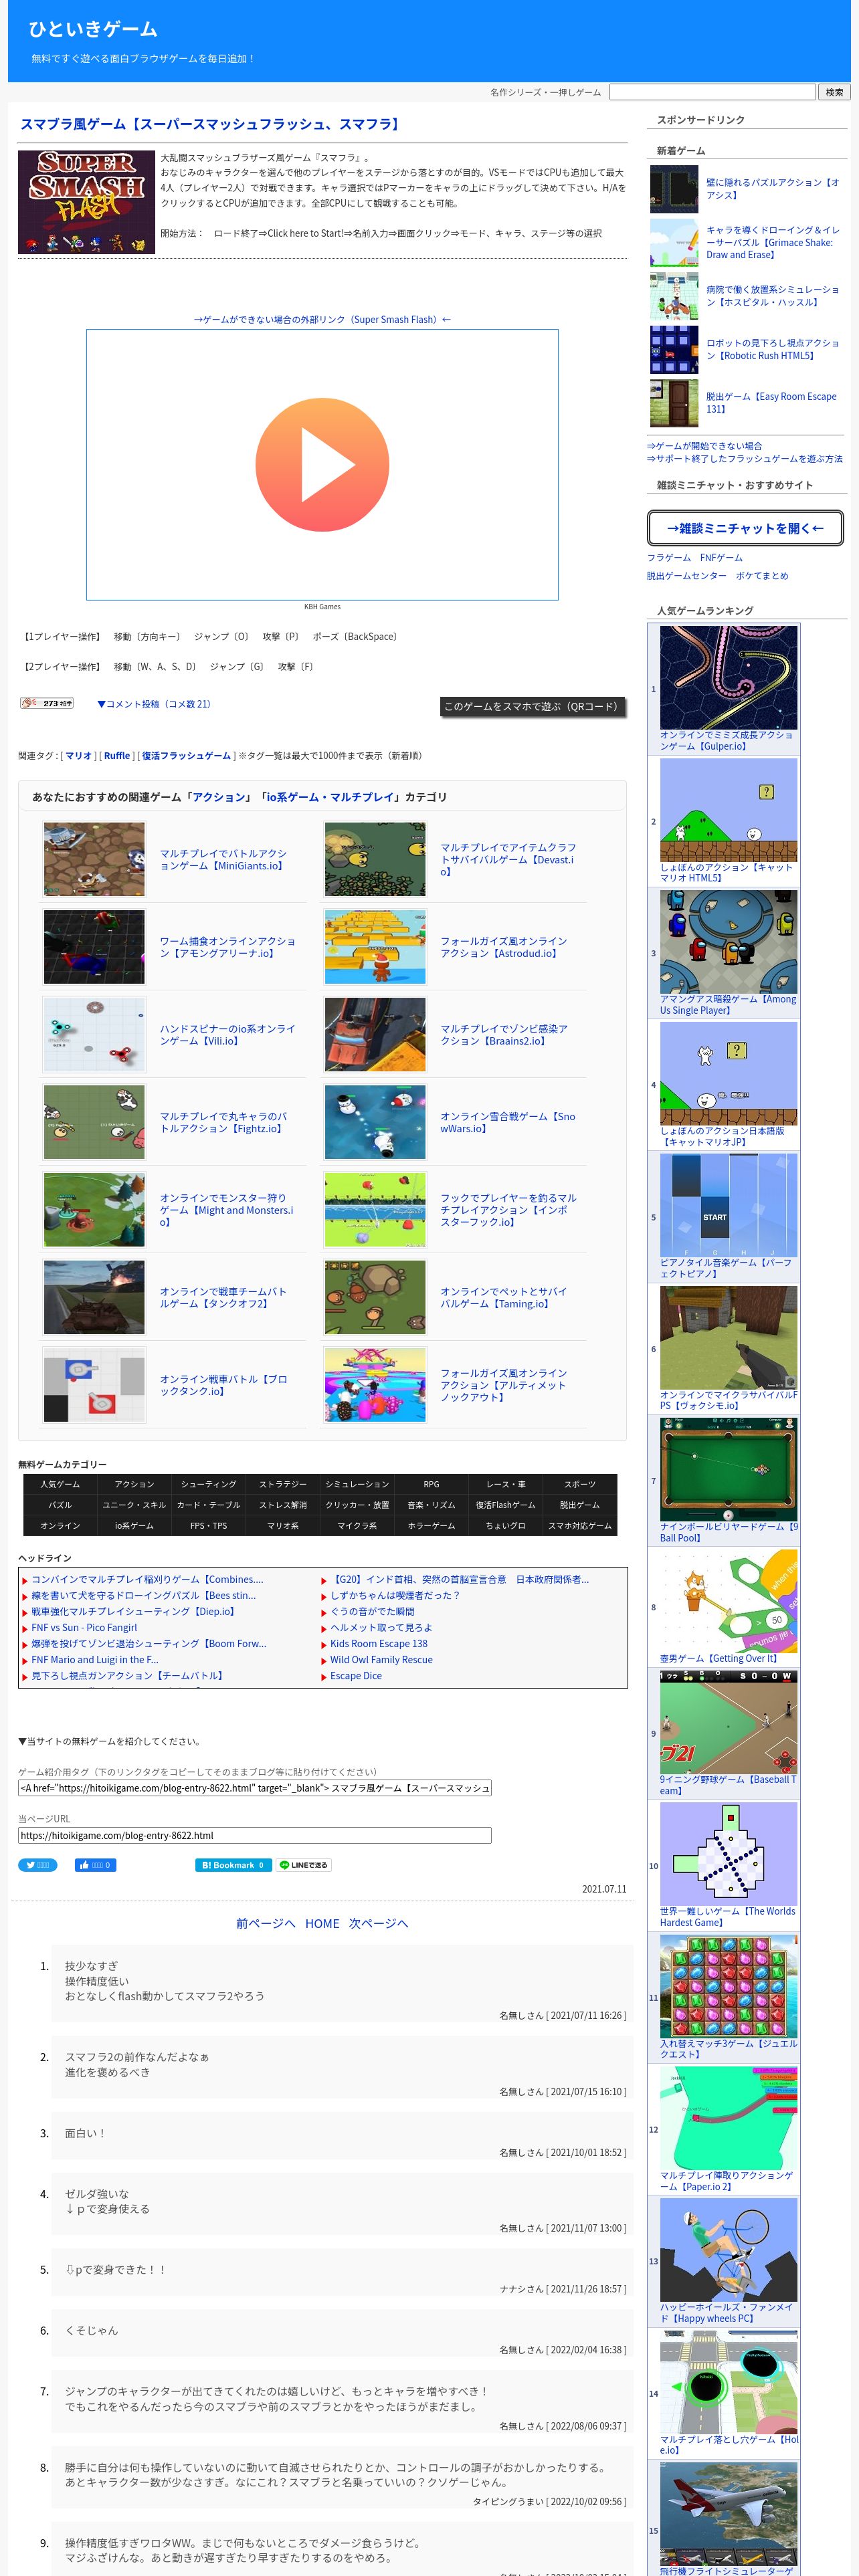Open Might and Monsters.io link
859x2576 pixels.
[x=227, y=1210]
